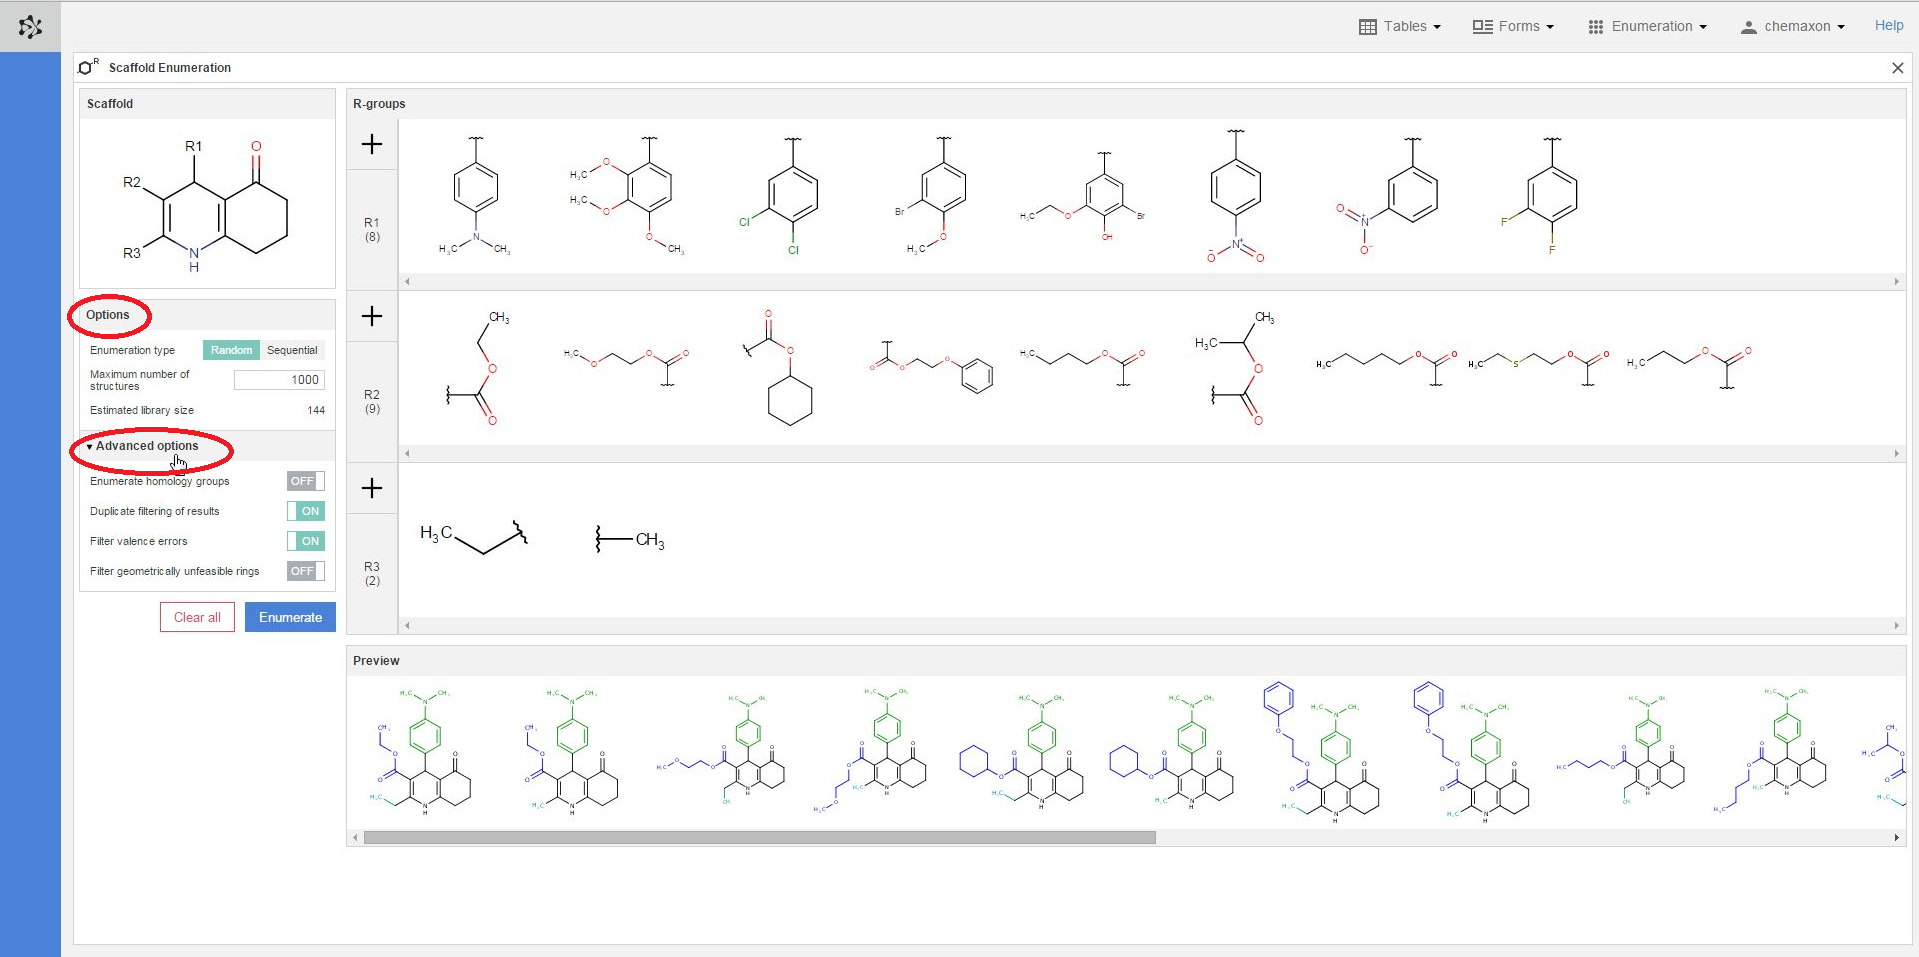The width and height of the screenshot is (1919, 957).
Task: Click the ChemAxon logo icon in top-left
Action: [30, 27]
